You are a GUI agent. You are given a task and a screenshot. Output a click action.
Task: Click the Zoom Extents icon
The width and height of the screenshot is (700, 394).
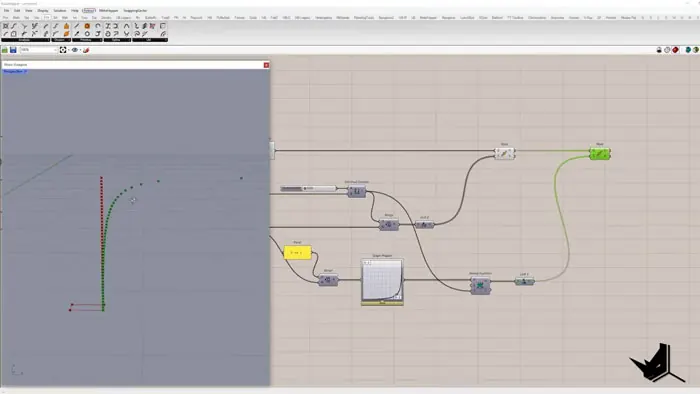click(x=63, y=50)
